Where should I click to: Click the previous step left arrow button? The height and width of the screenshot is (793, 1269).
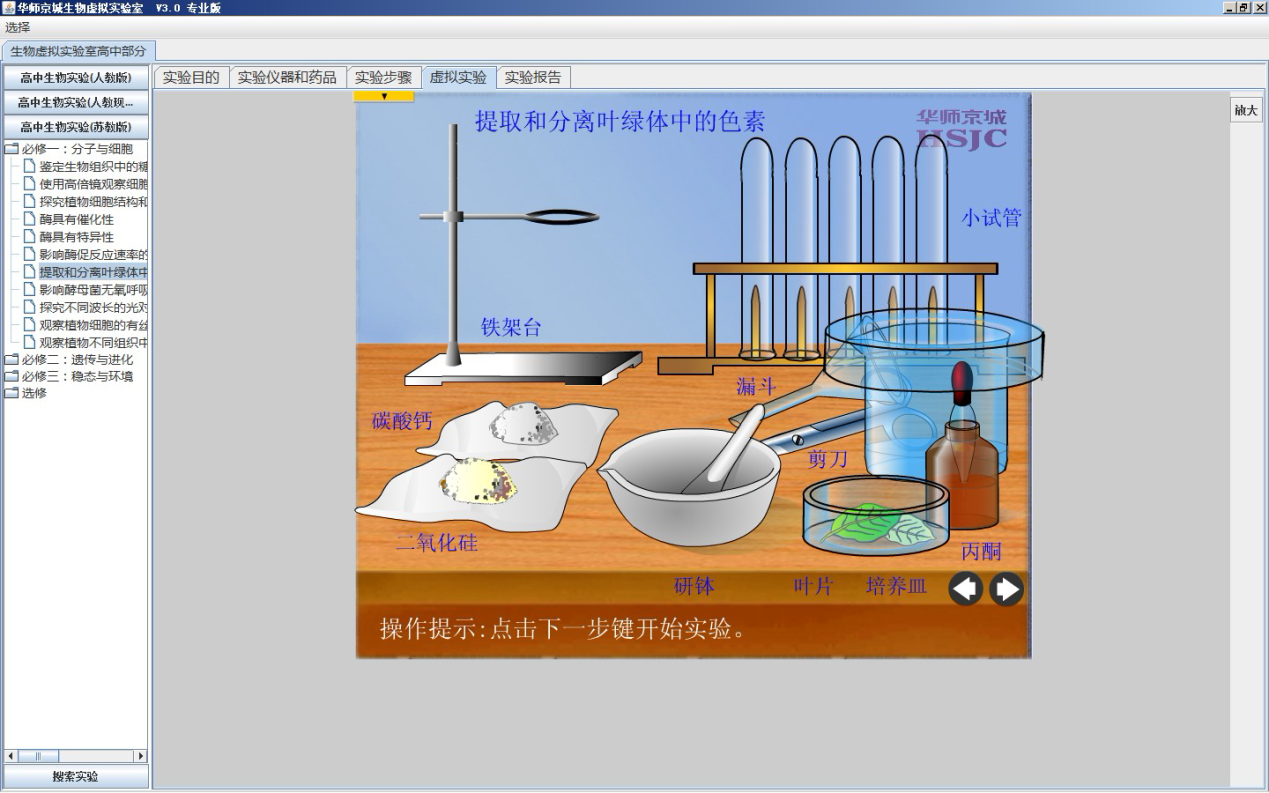tap(965, 590)
